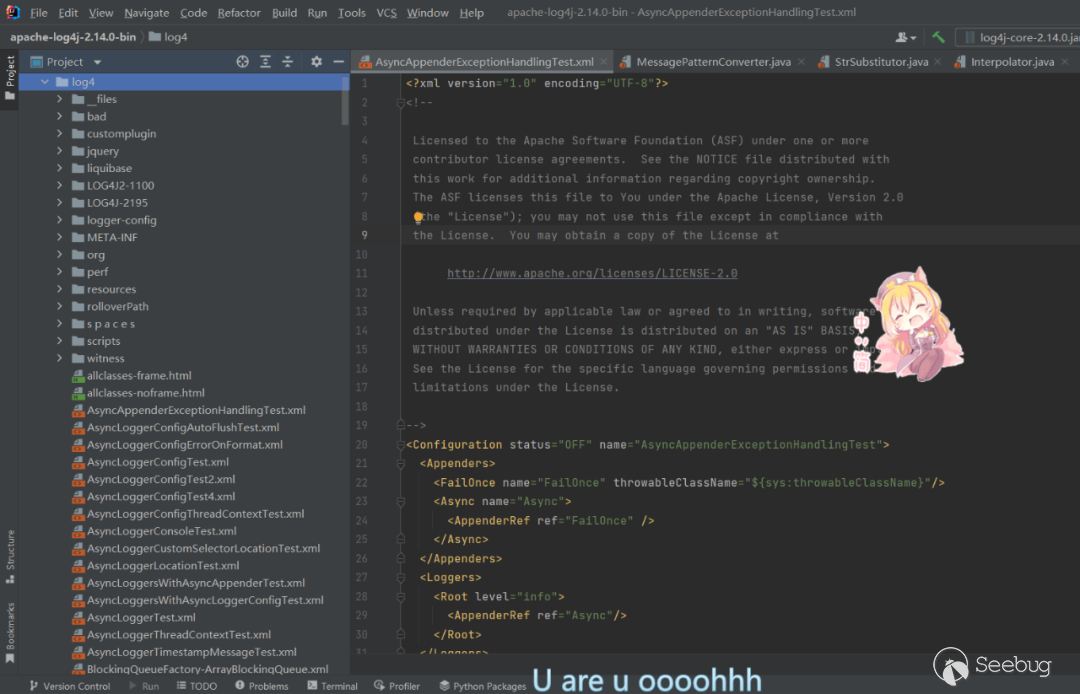Viewport: 1080px width, 694px height.
Task: Click the Collapse All icon in Project panel
Action: click(x=288, y=62)
